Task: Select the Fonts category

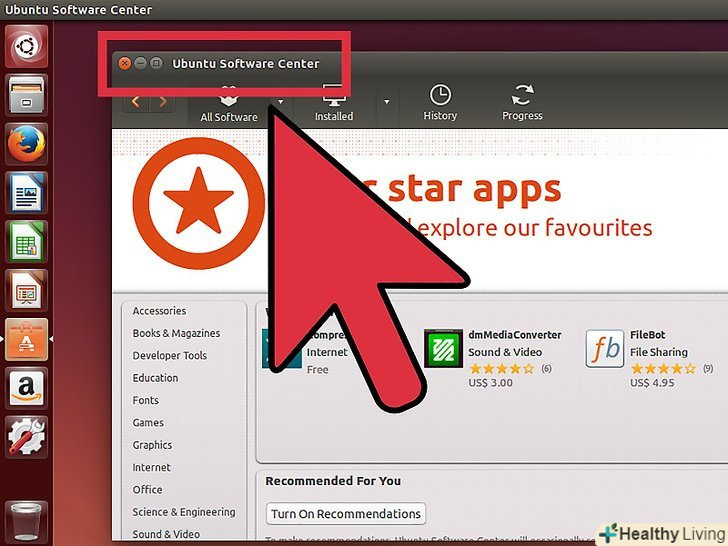Action: (146, 400)
